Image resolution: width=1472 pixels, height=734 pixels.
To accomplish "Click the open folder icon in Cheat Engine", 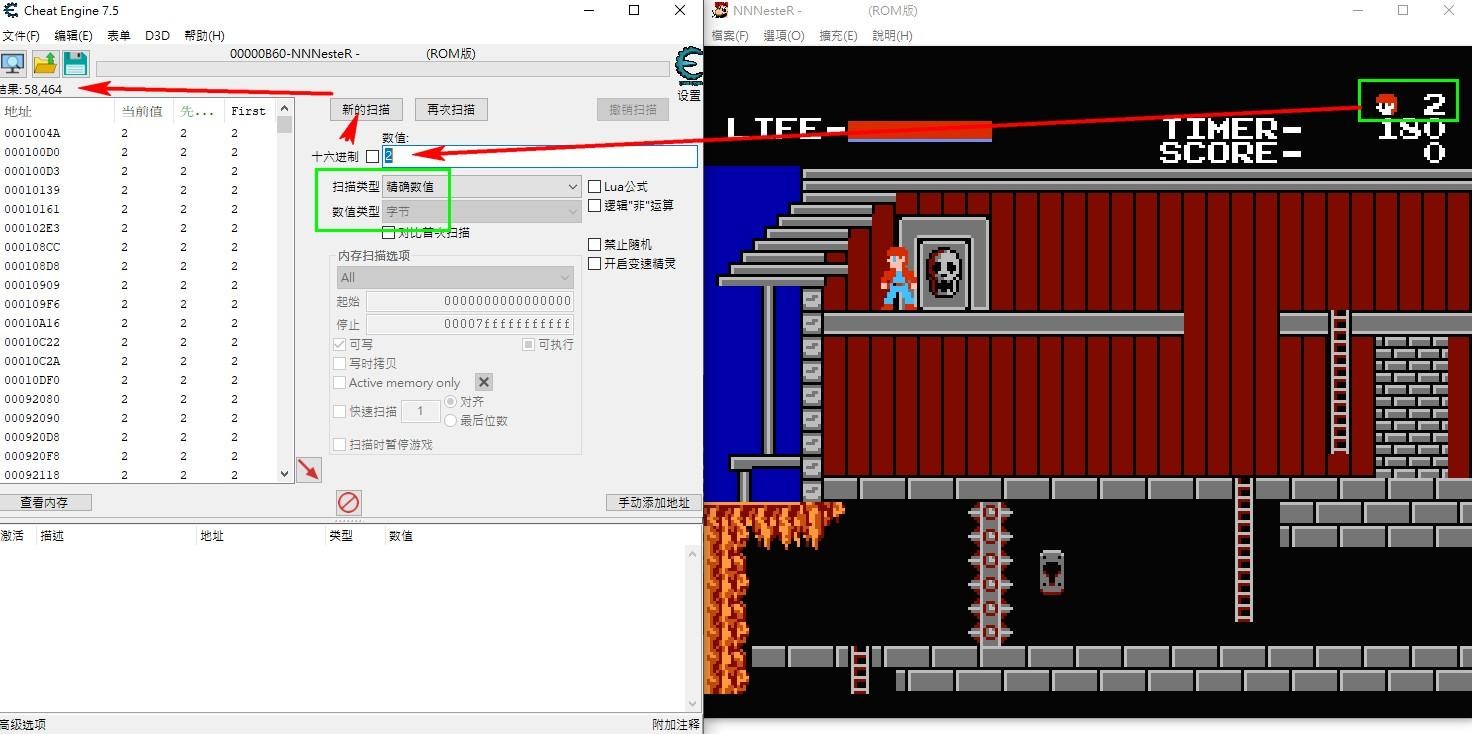I will [x=45, y=64].
